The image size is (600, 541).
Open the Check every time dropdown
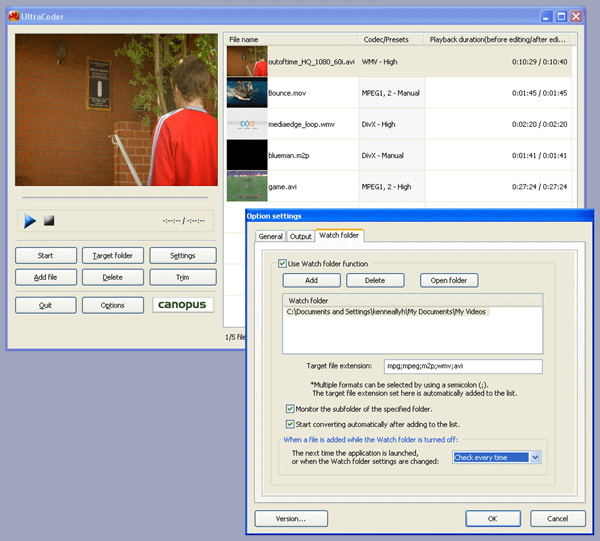click(535, 457)
